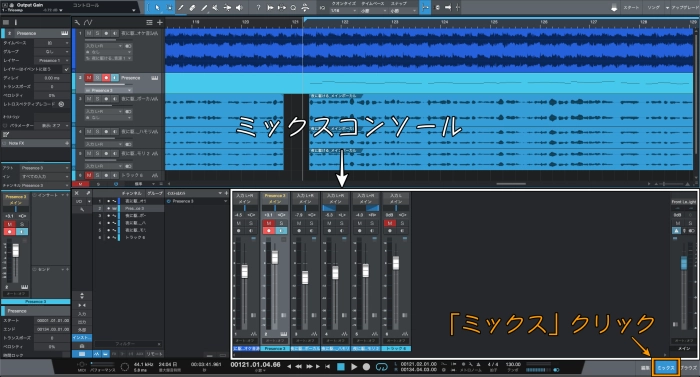Click the Record button in transport
Viewport: 700px width, 377px height.
pyautogui.click(x=367, y=367)
